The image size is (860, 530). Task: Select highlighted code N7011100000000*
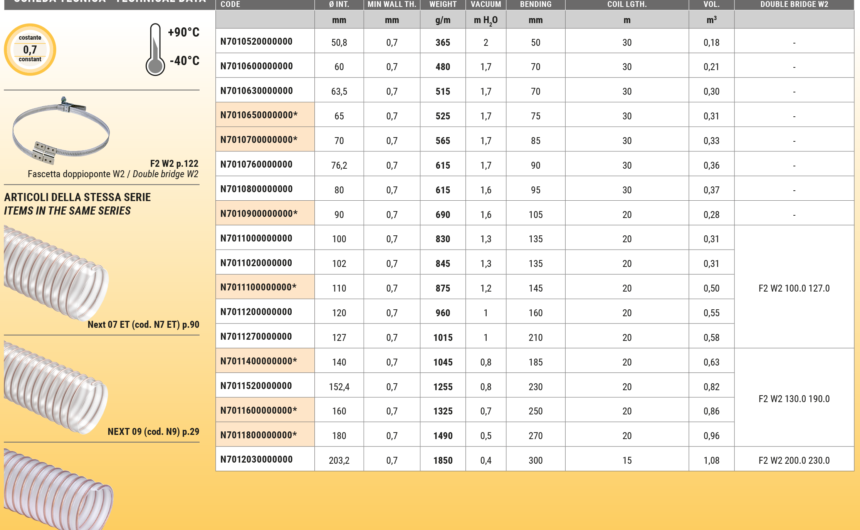(259, 288)
